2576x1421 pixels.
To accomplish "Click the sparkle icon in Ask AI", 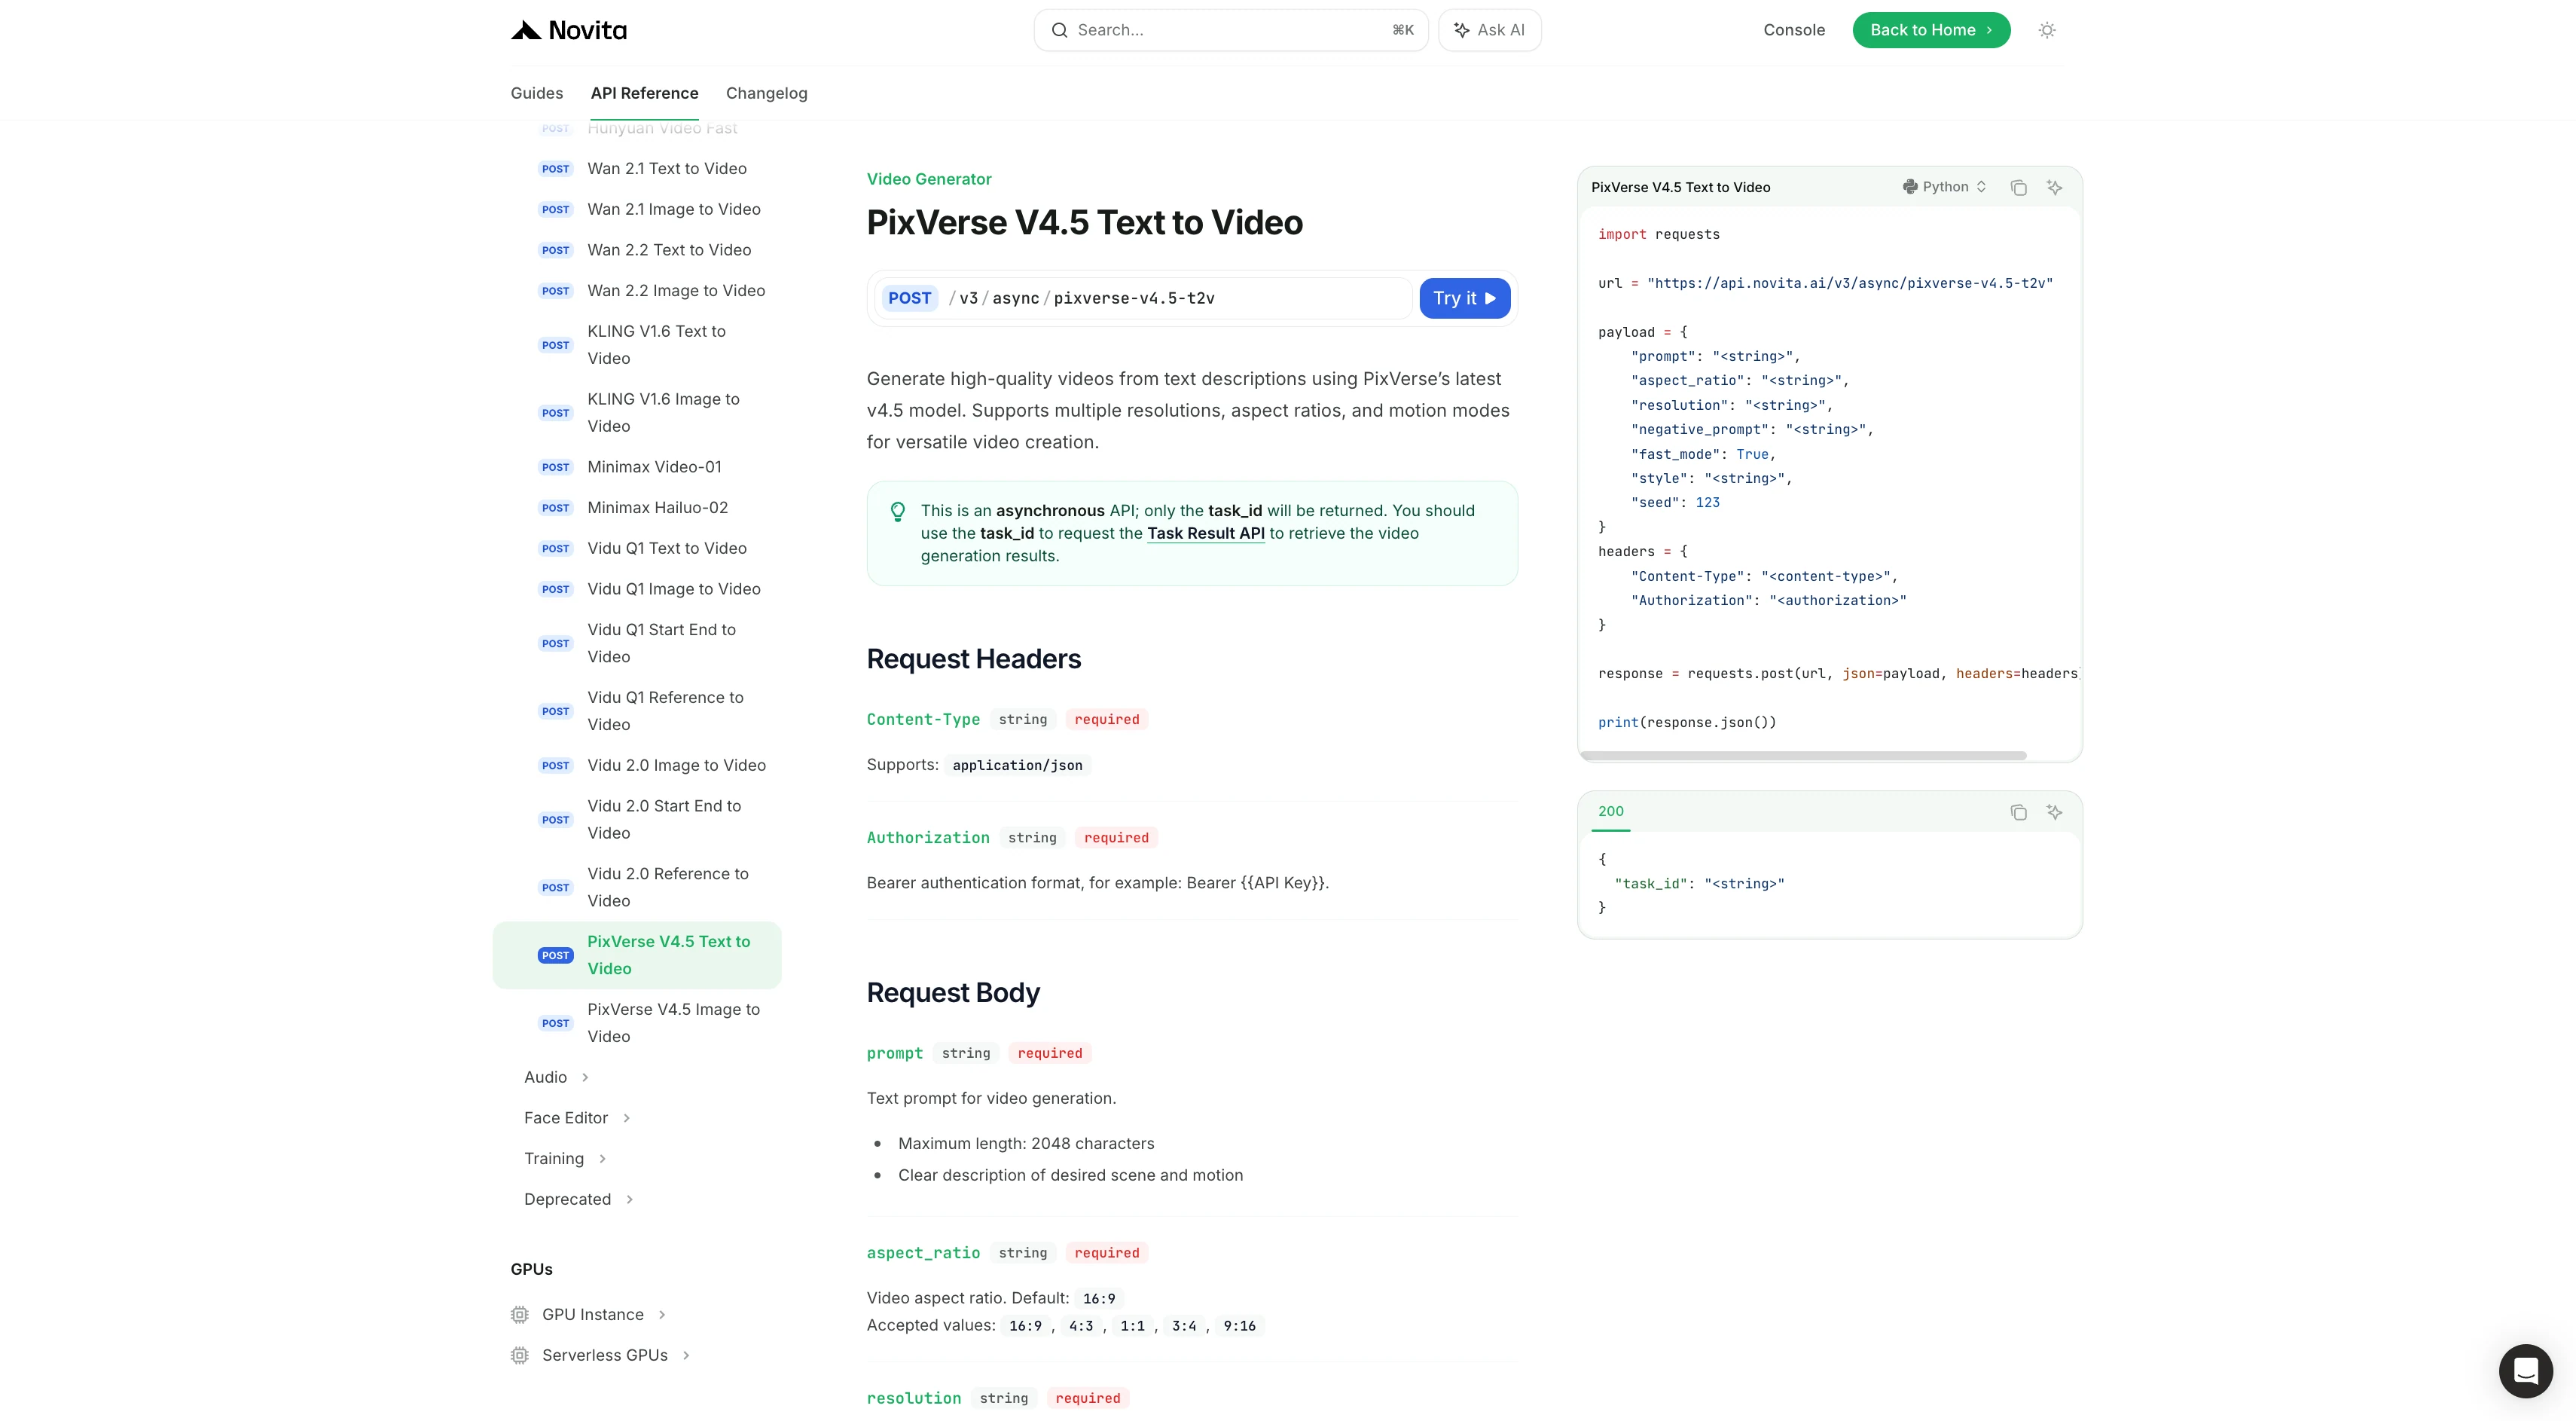I will [x=1461, y=30].
